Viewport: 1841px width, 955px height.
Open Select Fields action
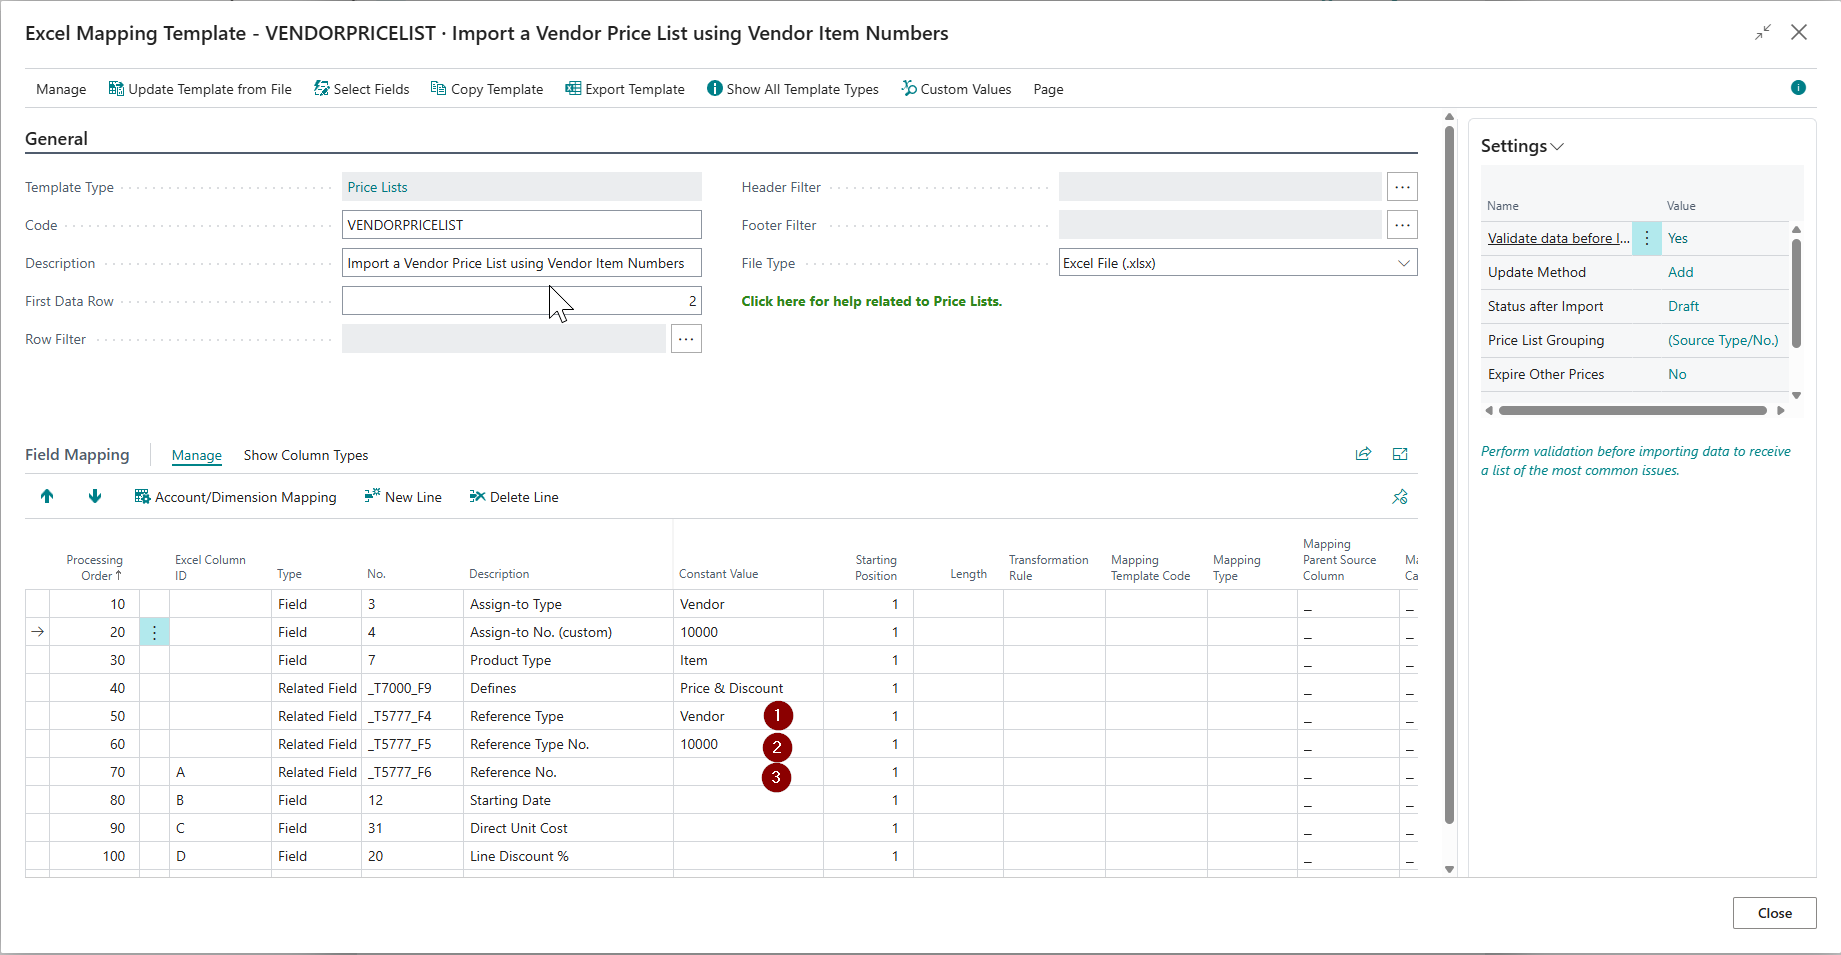coord(362,89)
